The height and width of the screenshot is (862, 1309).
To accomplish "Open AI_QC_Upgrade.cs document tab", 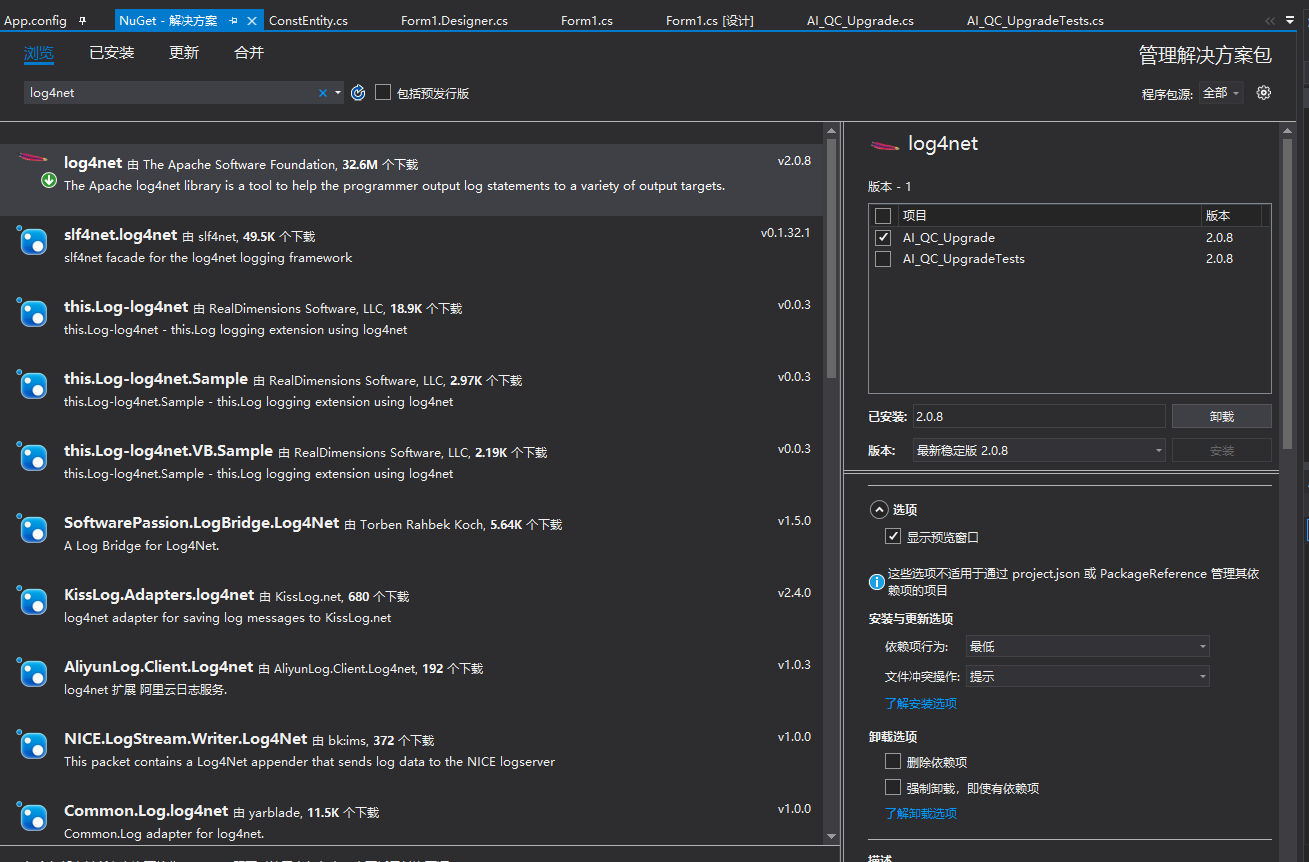I will click(860, 20).
